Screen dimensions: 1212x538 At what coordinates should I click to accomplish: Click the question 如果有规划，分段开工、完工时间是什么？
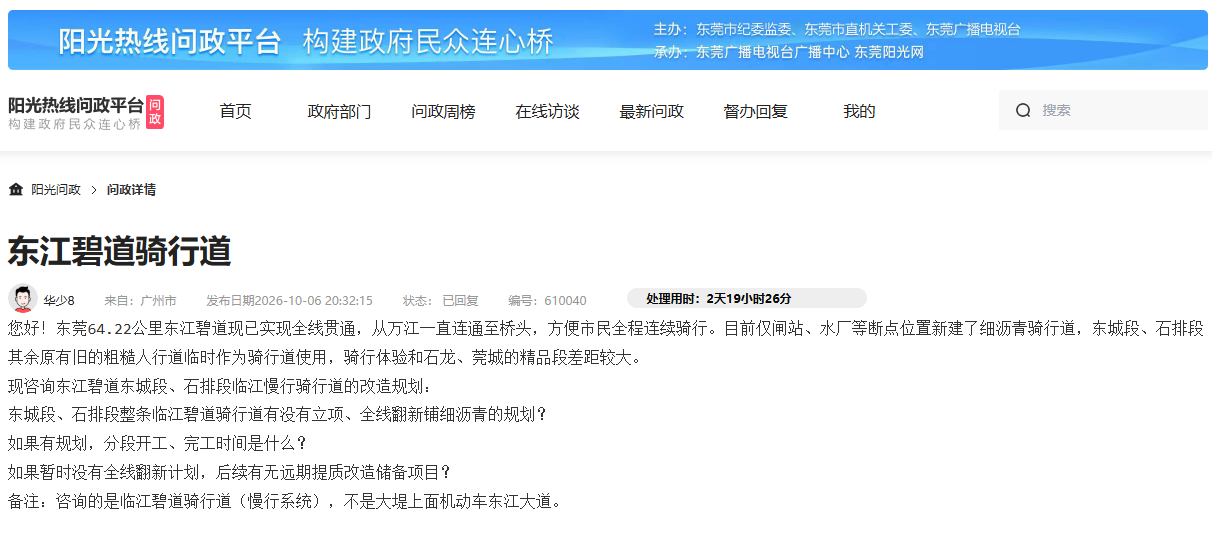(158, 442)
